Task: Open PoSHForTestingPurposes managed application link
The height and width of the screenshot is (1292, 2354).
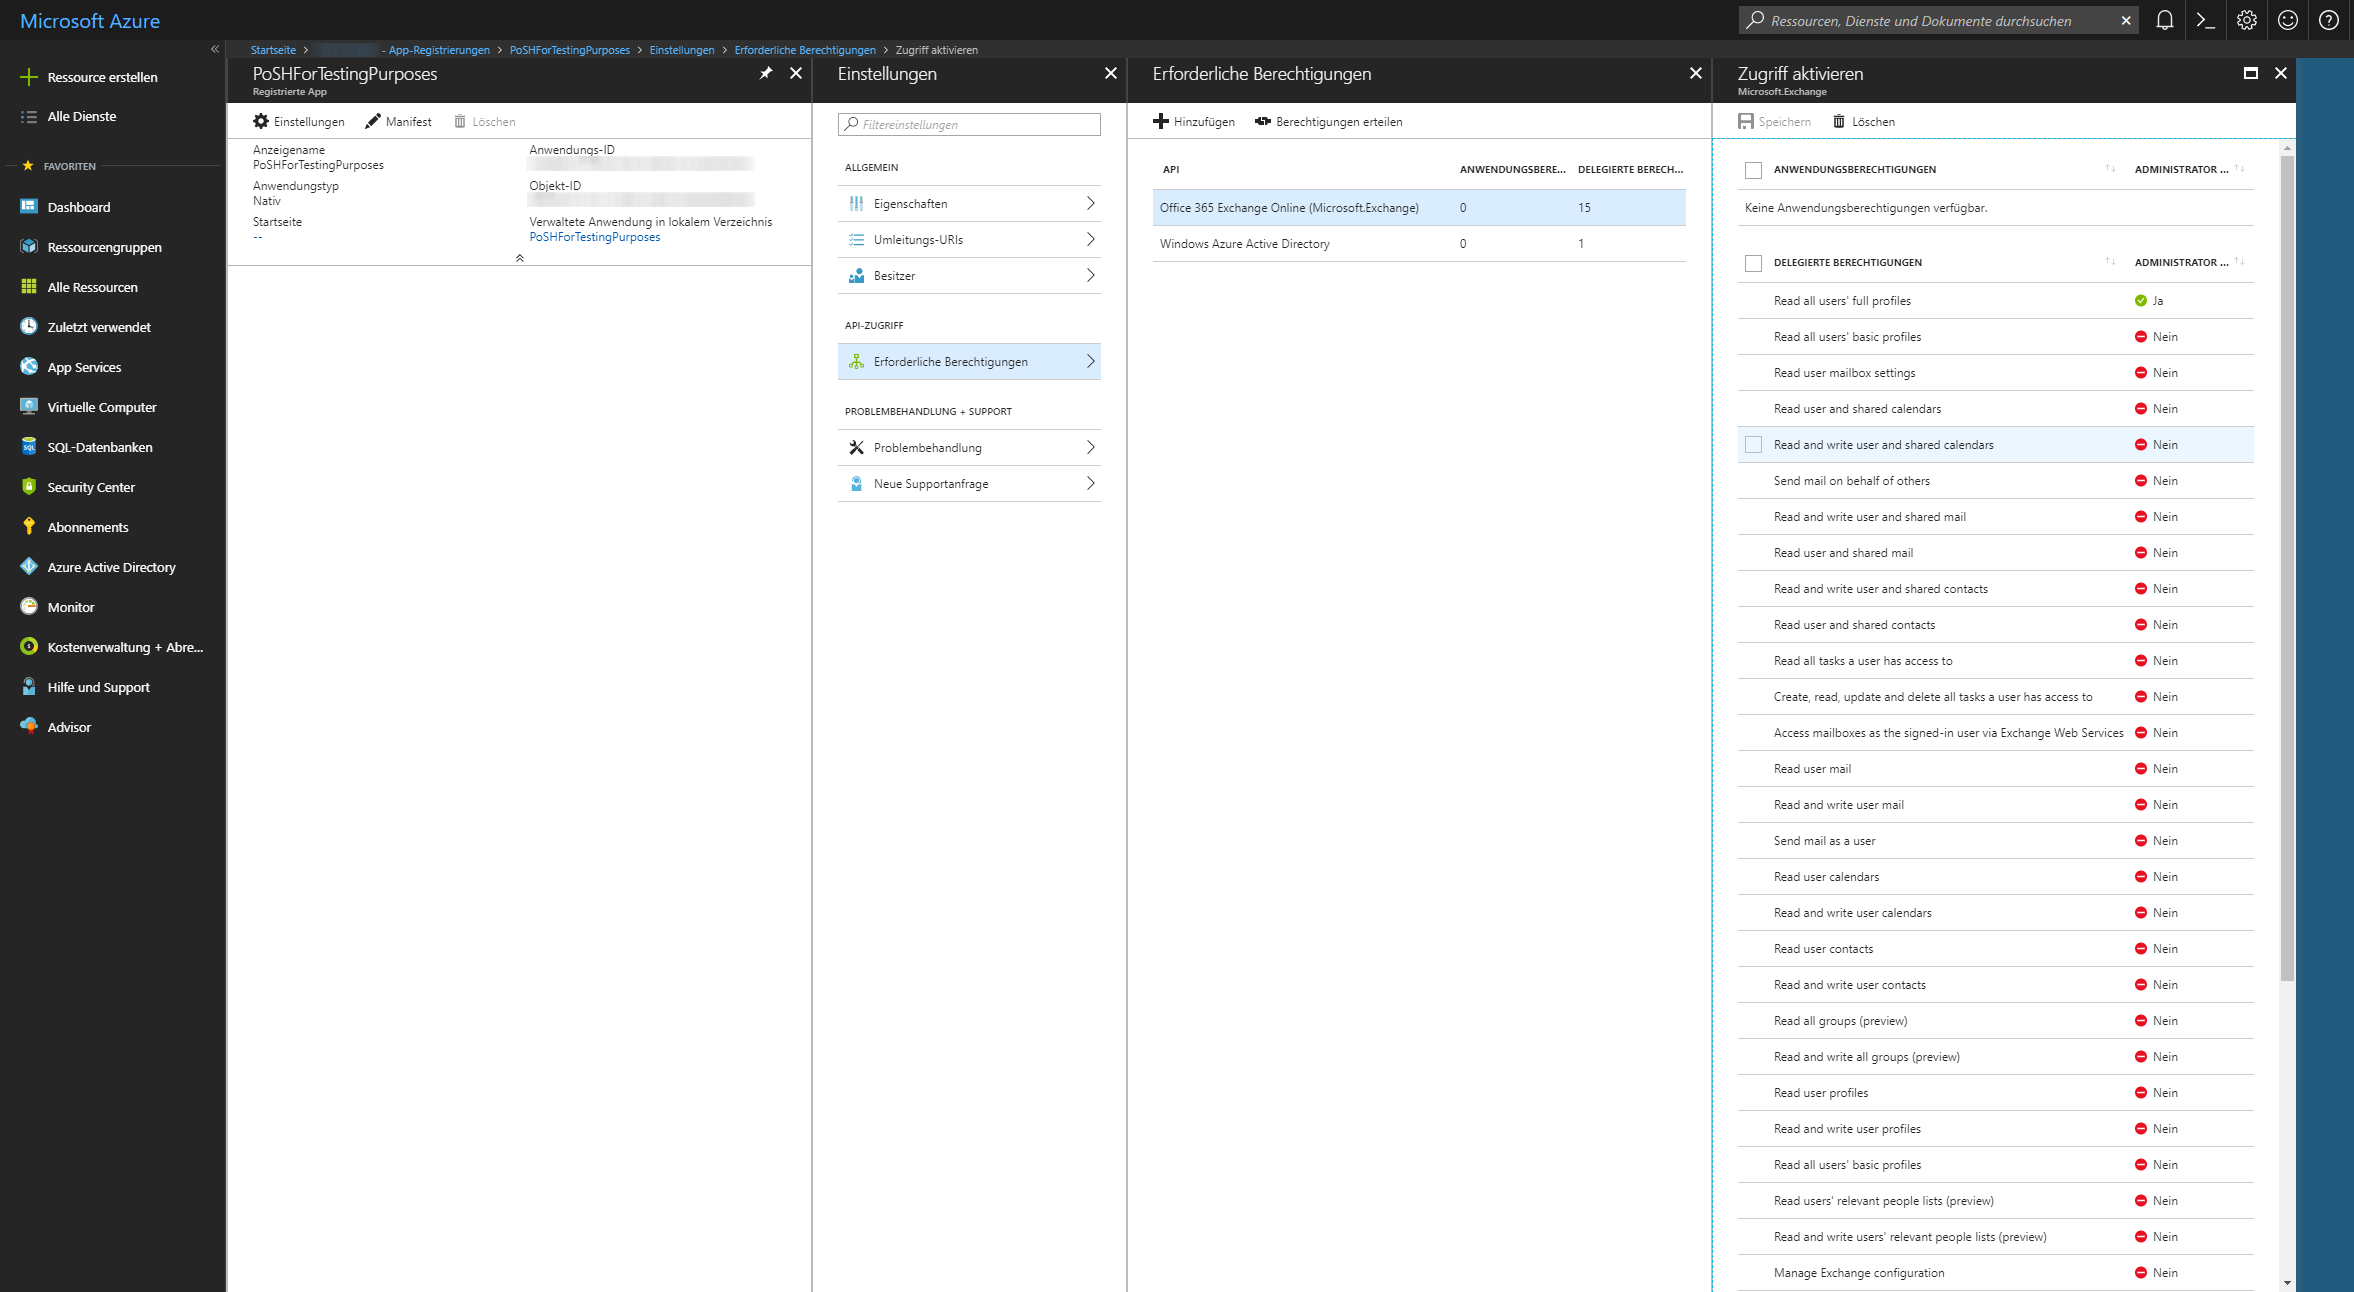Action: (x=594, y=237)
